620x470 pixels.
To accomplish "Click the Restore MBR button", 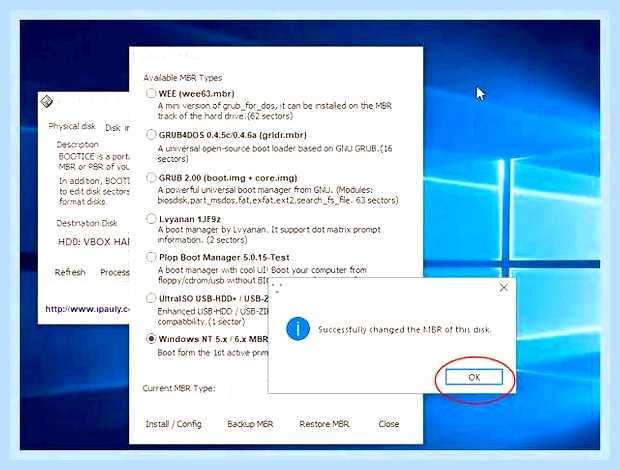I will coord(324,424).
